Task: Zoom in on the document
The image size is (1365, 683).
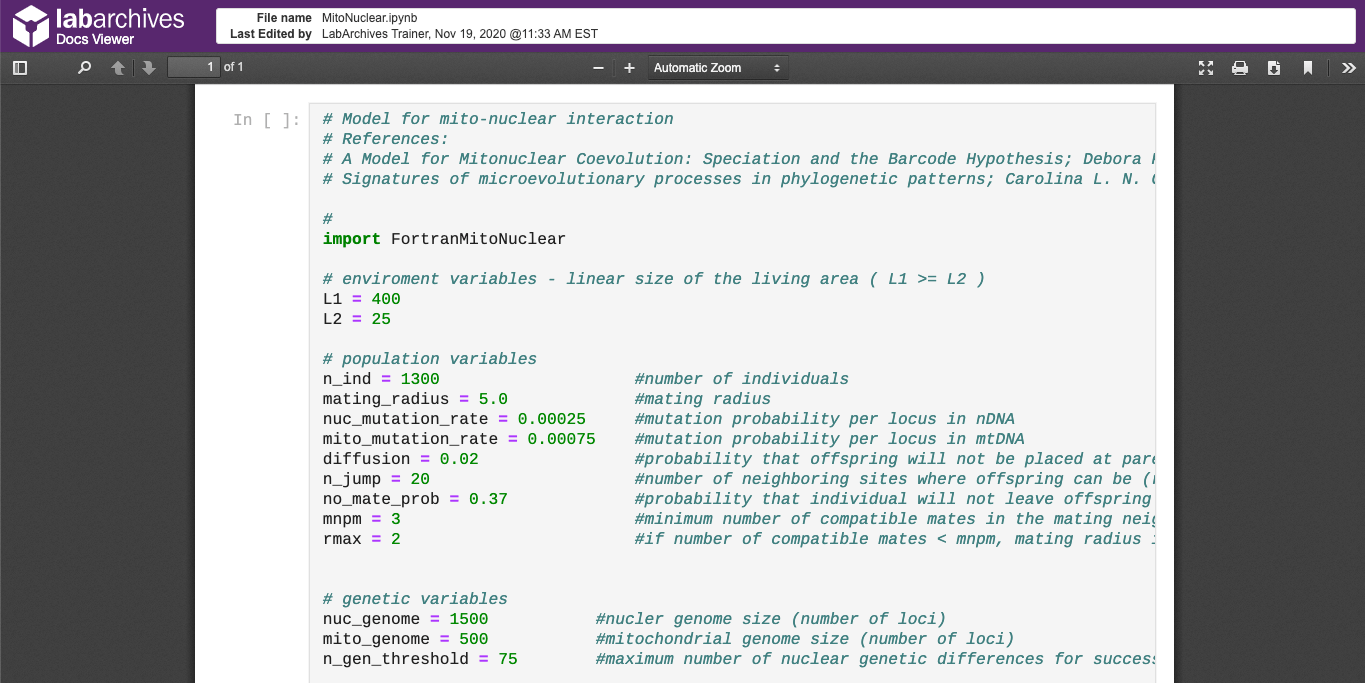Action: [628, 67]
